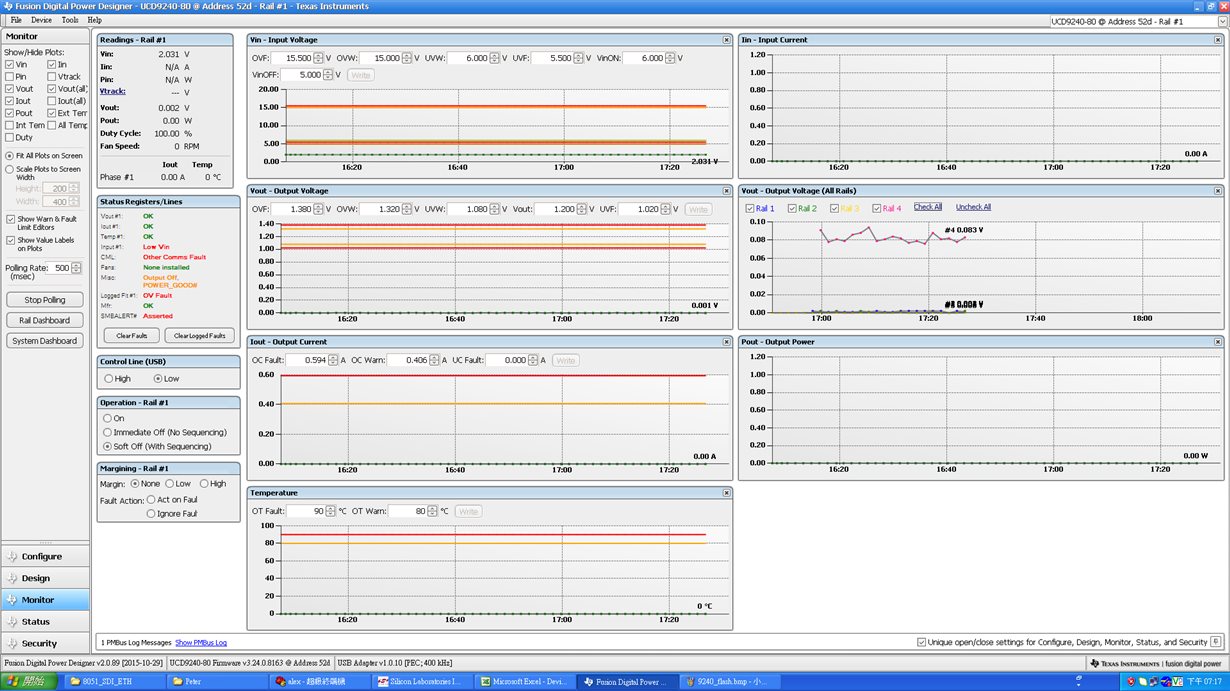Click the Show PMBus Log link

(201, 642)
